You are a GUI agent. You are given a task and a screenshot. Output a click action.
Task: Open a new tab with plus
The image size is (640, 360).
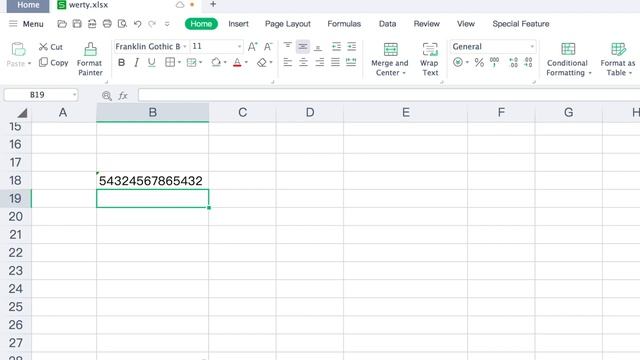tap(213, 4)
